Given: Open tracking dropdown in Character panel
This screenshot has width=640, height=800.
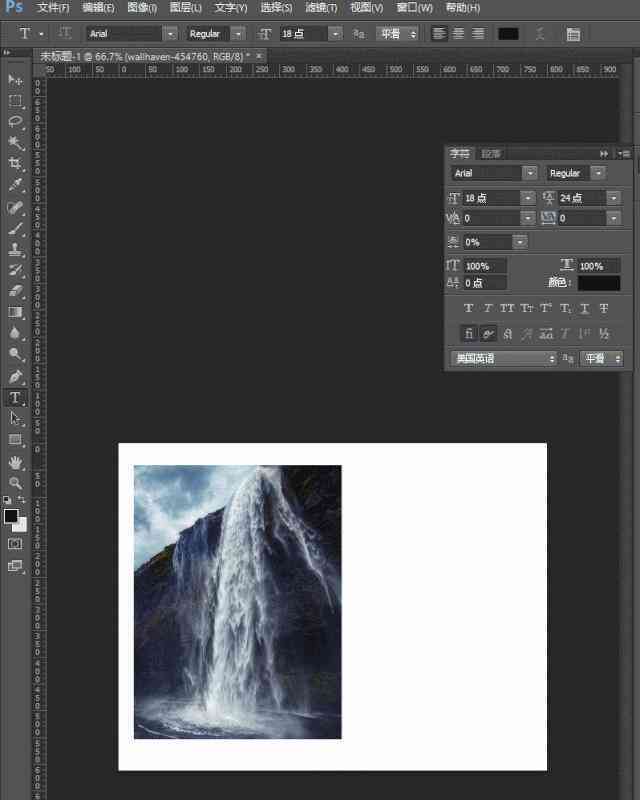Looking at the screenshot, I should [x=614, y=218].
